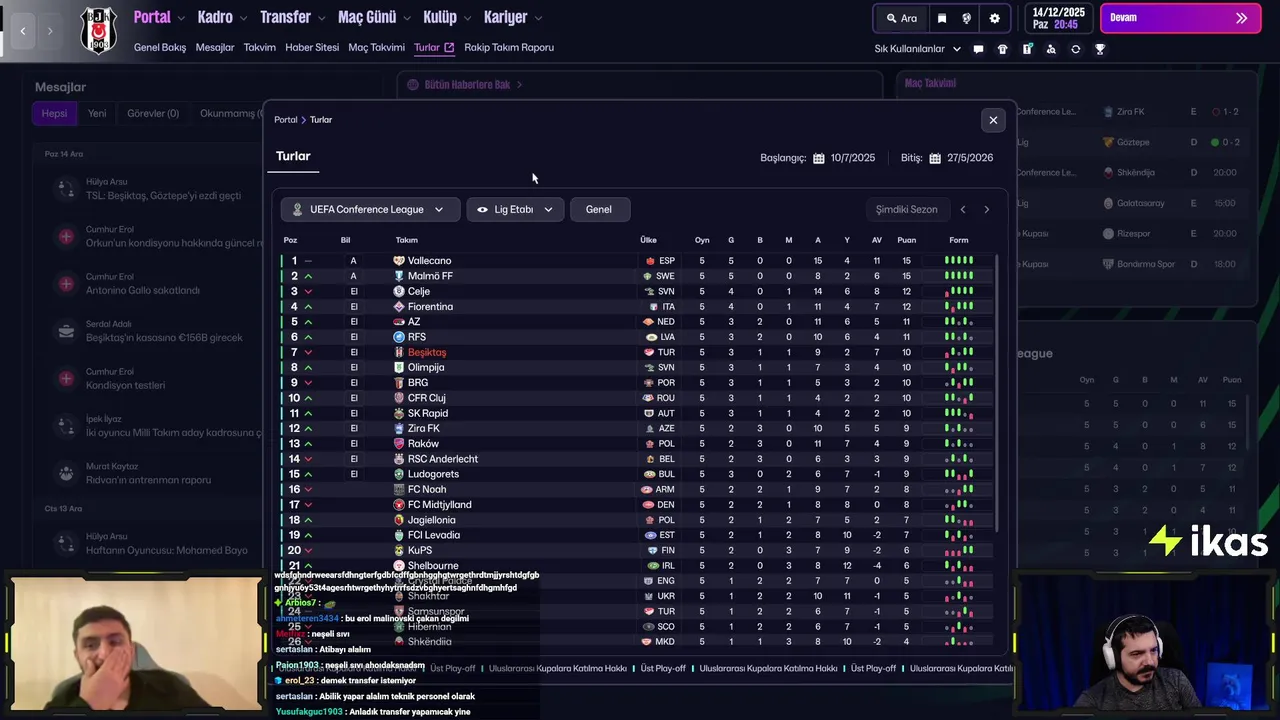Screen dimensions: 1280x720
Task: Expand the Kulüp menu chevron
Action: 466,18
